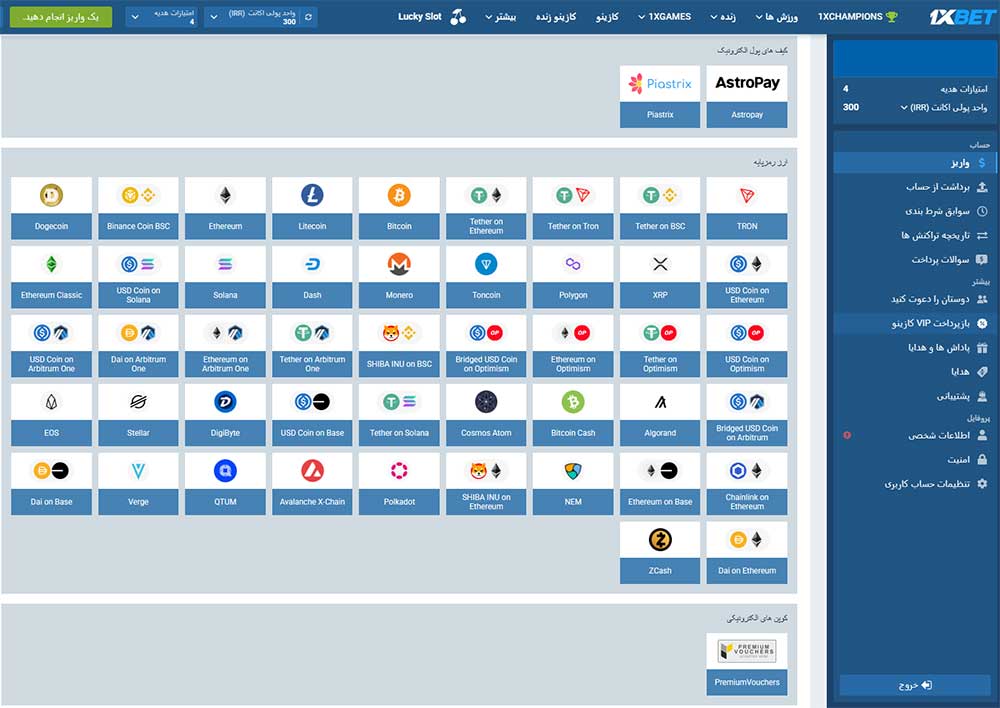Open the 1XCHAMPIONS menu item

point(857,17)
